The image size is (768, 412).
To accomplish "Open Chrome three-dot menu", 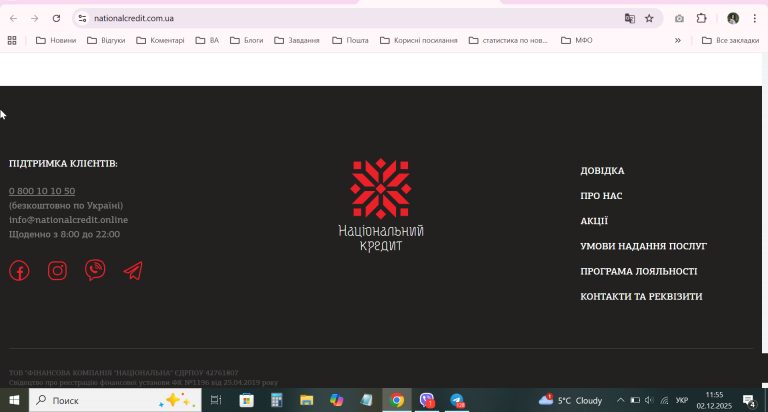I will tap(755, 18).
